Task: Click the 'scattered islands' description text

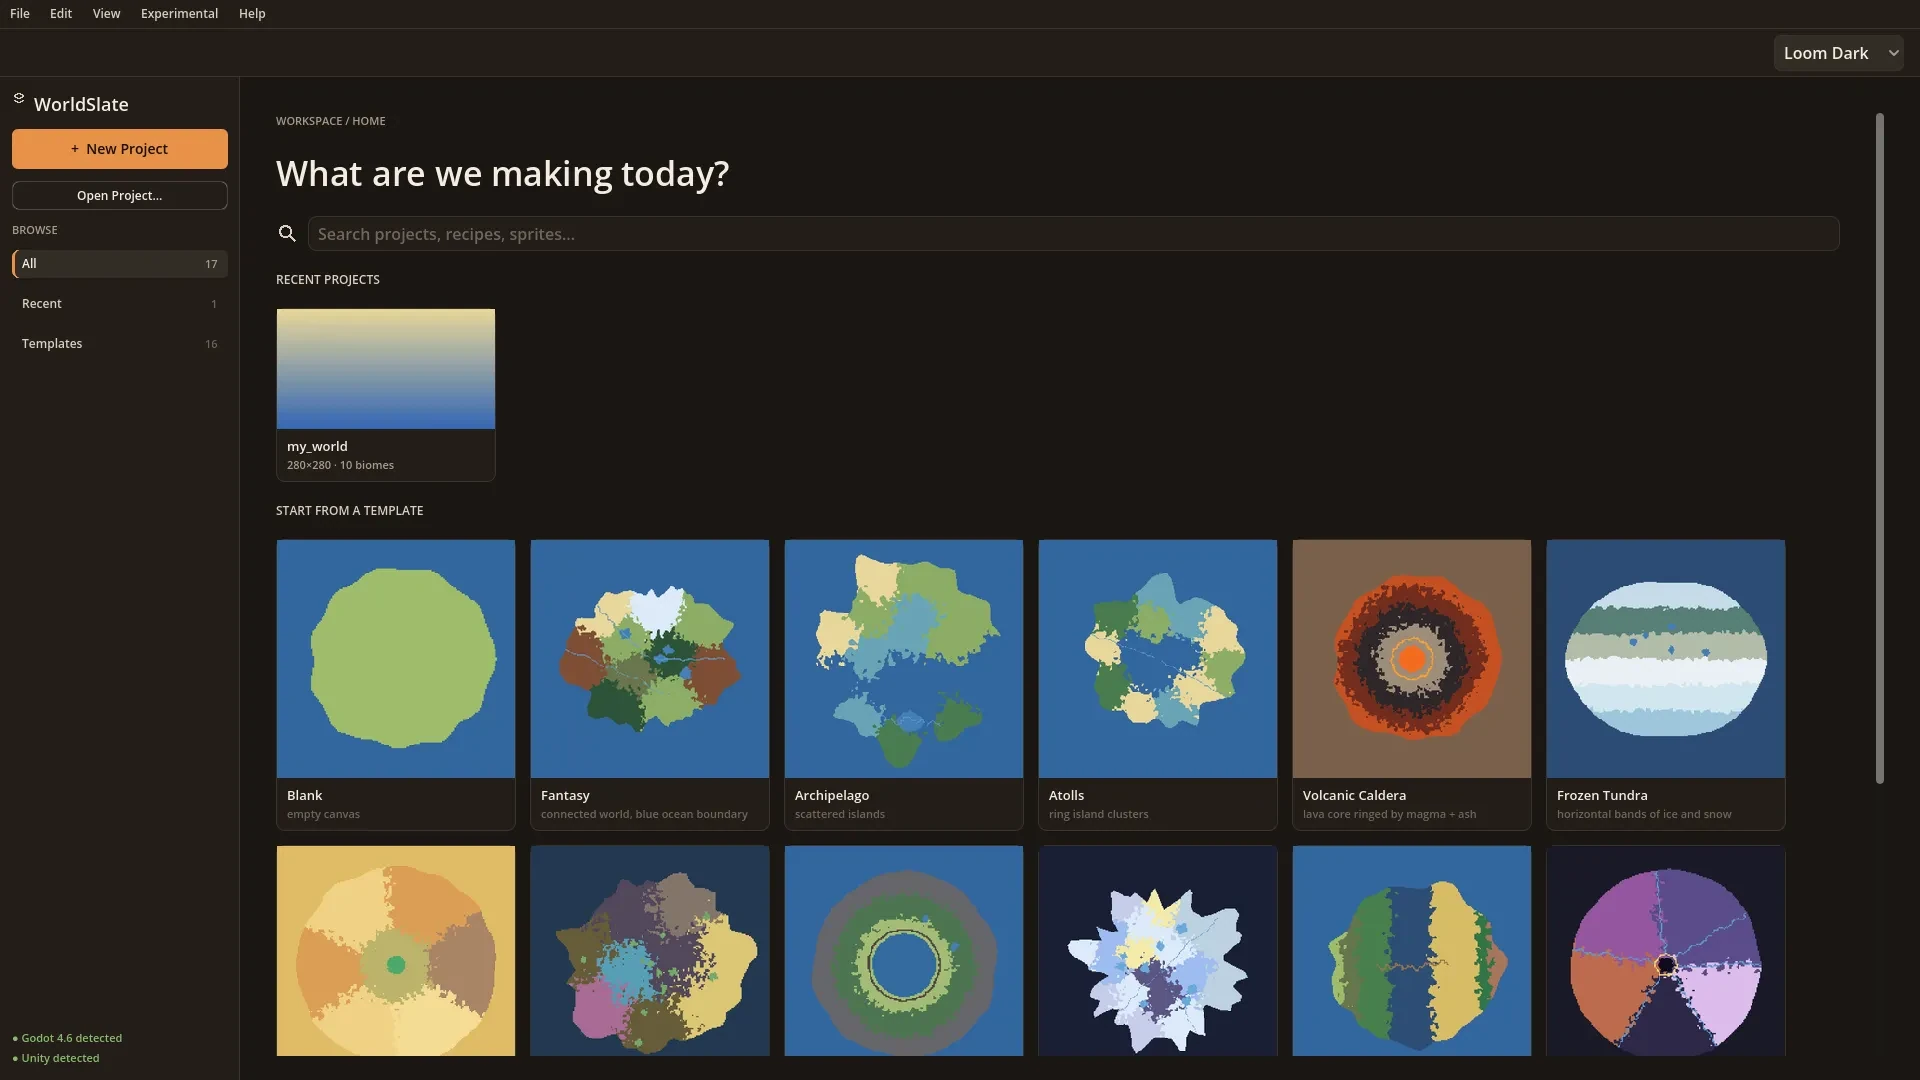Action: 840,814
